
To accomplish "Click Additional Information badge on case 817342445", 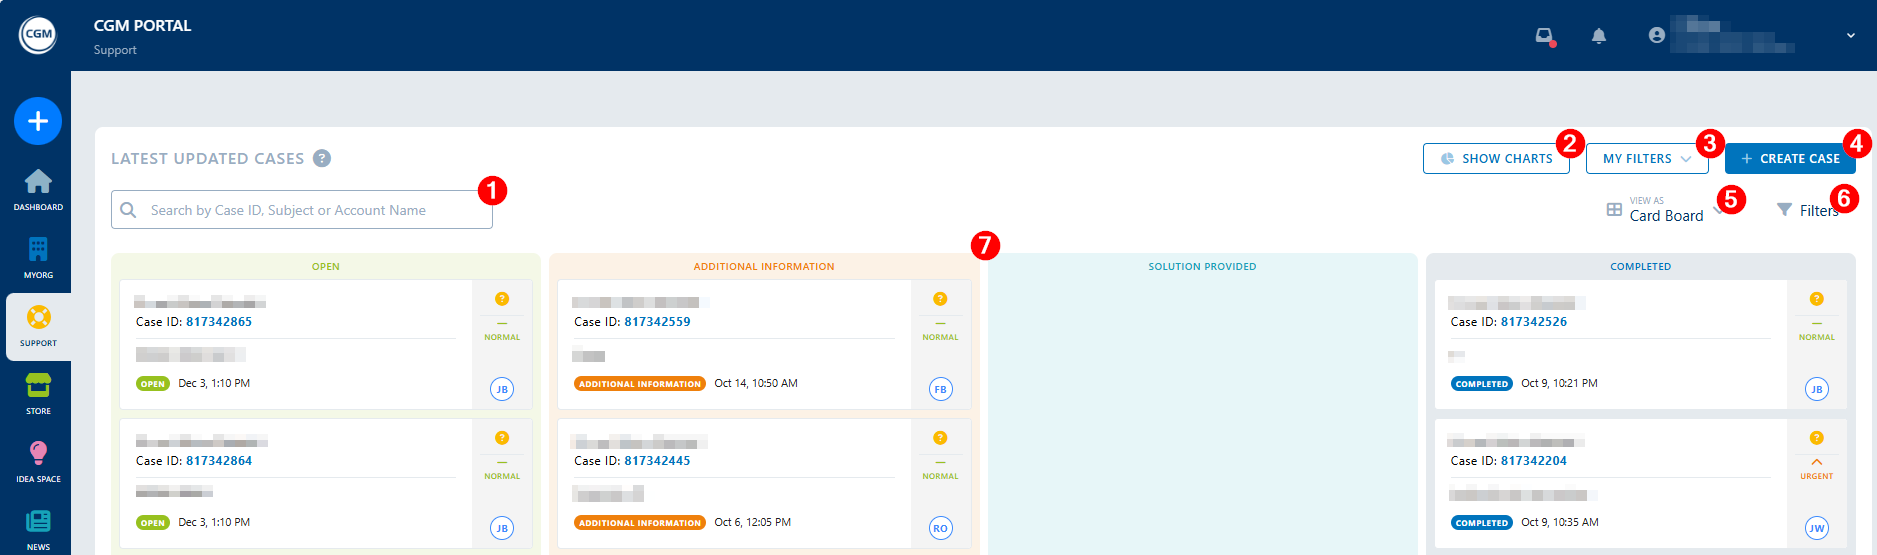I will (x=640, y=523).
